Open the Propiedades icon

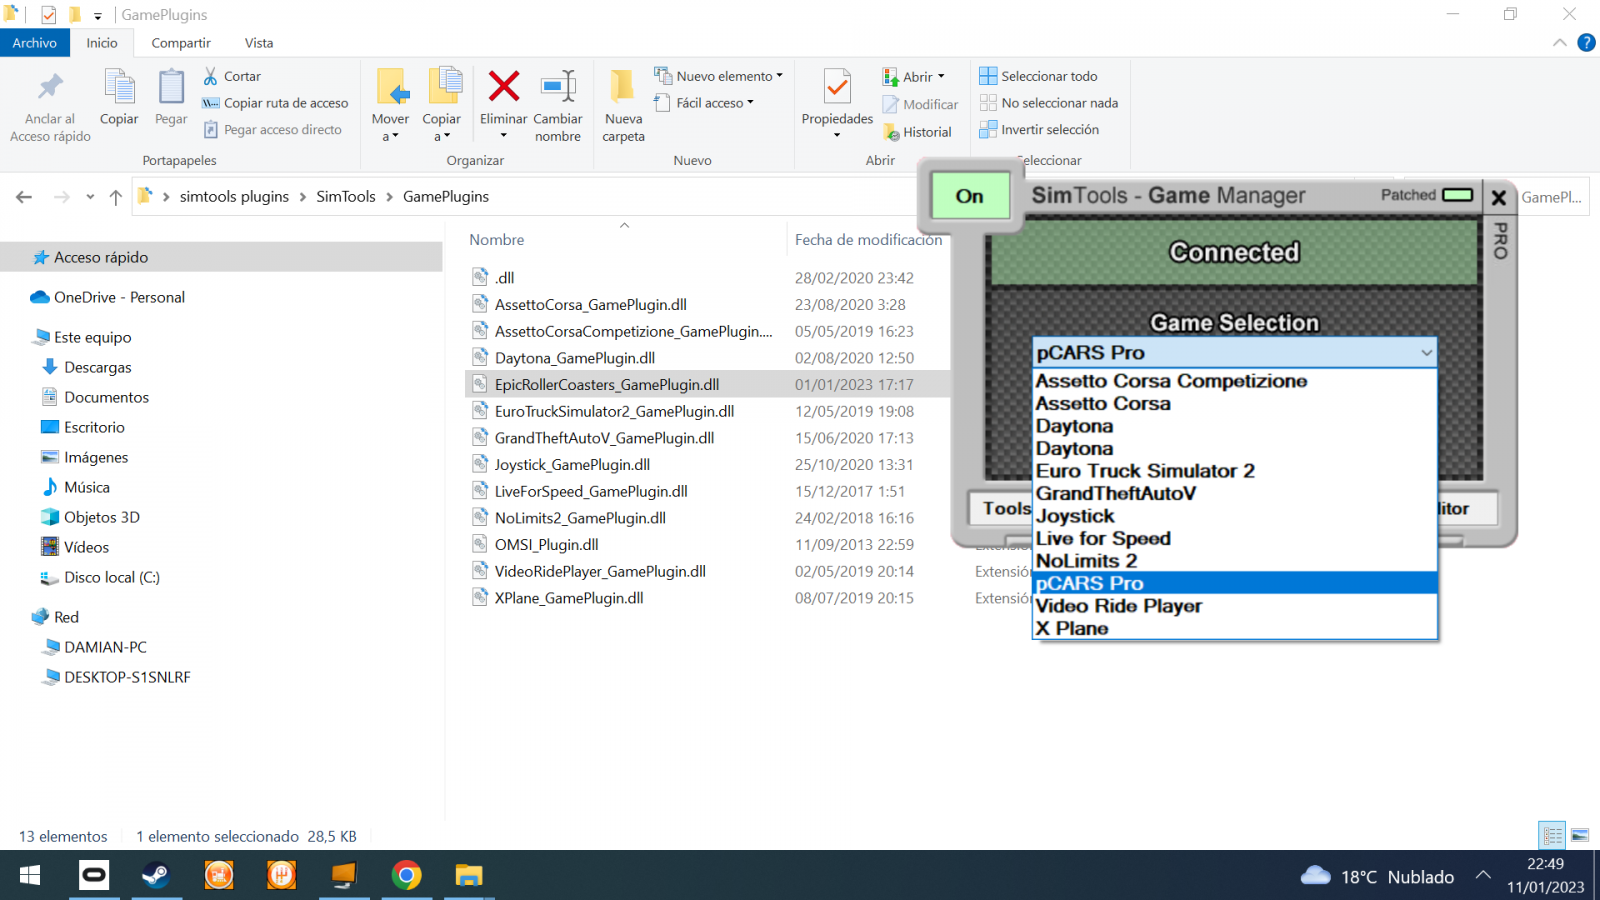point(837,87)
